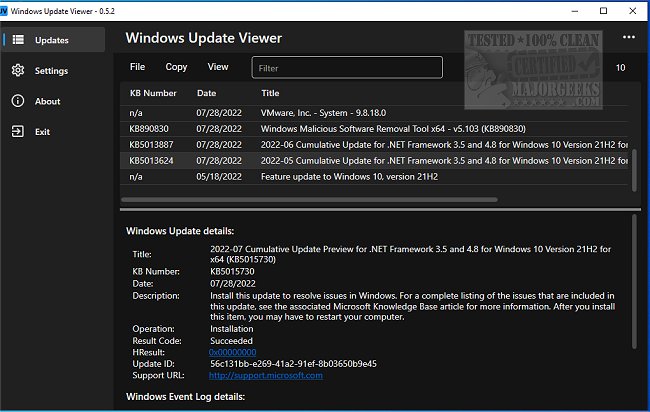Click the app icon in title bar
This screenshot has height=412, width=650.
tap(3, 11)
